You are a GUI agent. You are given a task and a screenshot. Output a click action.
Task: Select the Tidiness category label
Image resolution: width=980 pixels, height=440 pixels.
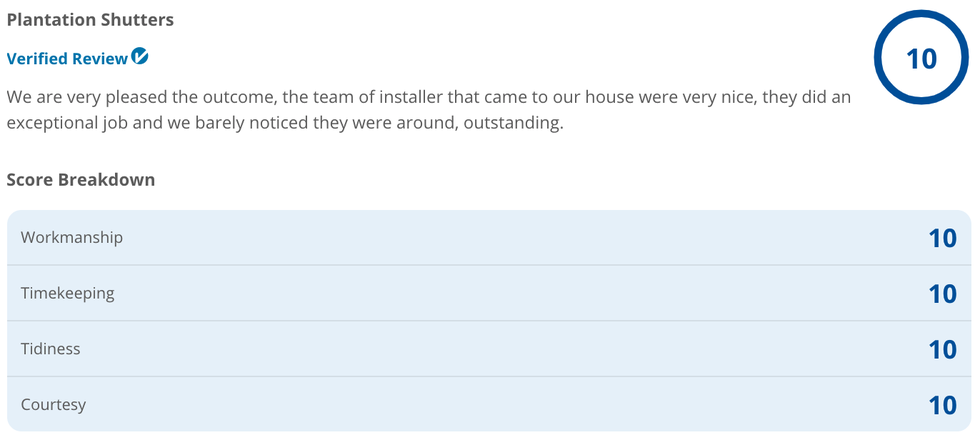(x=51, y=349)
